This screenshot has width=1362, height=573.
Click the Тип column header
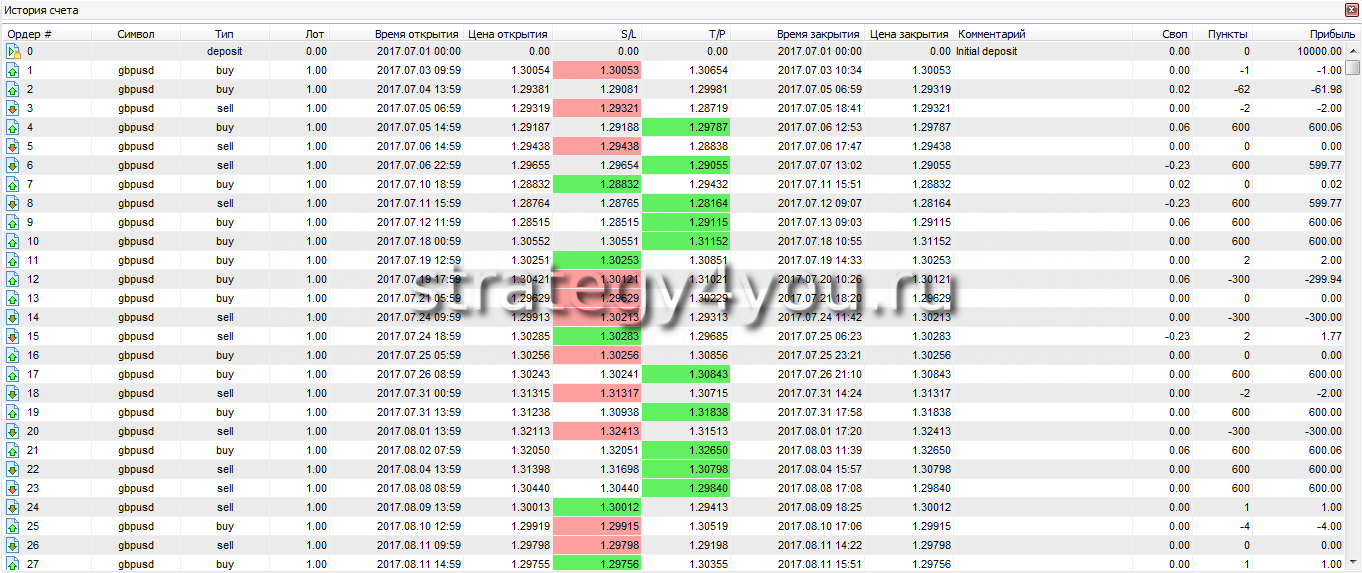click(224, 34)
